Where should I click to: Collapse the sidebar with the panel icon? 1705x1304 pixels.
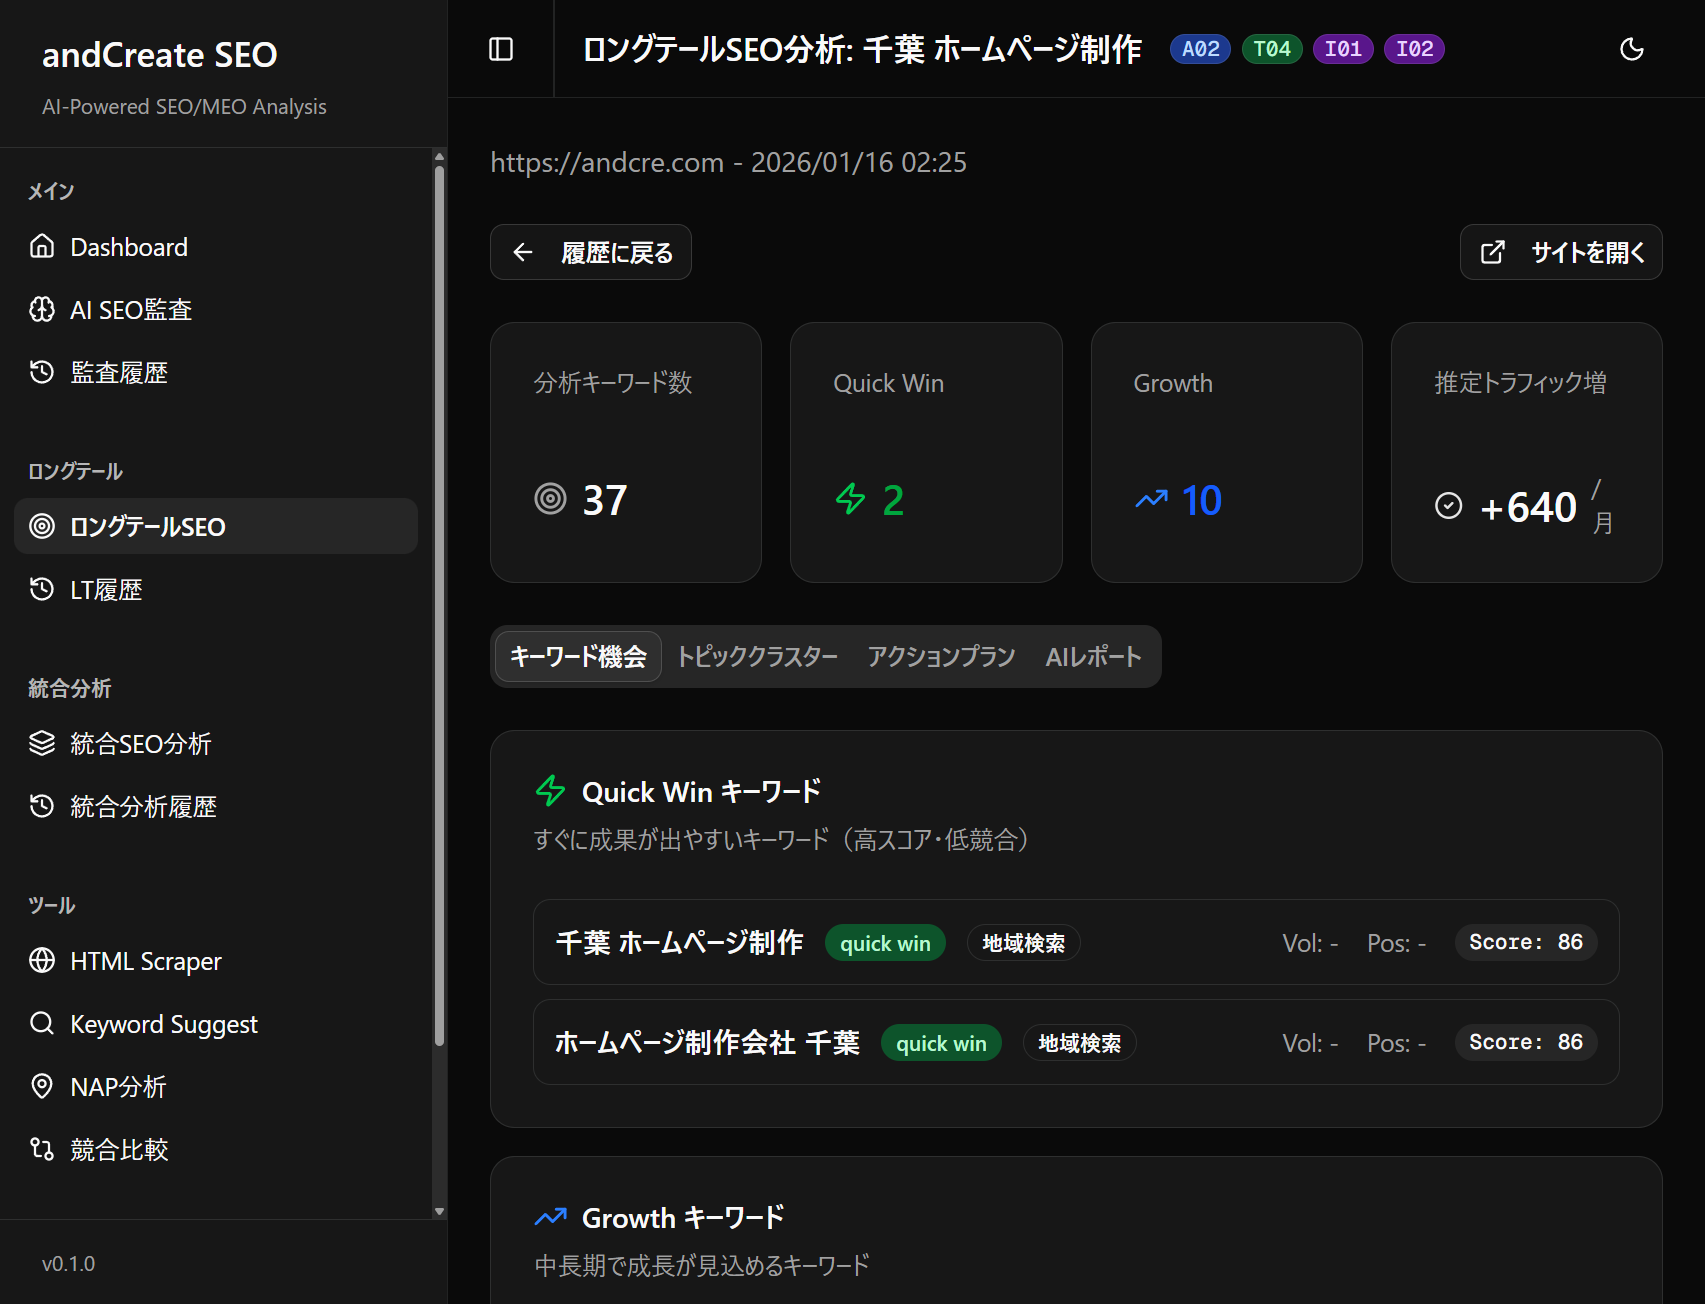[502, 48]
